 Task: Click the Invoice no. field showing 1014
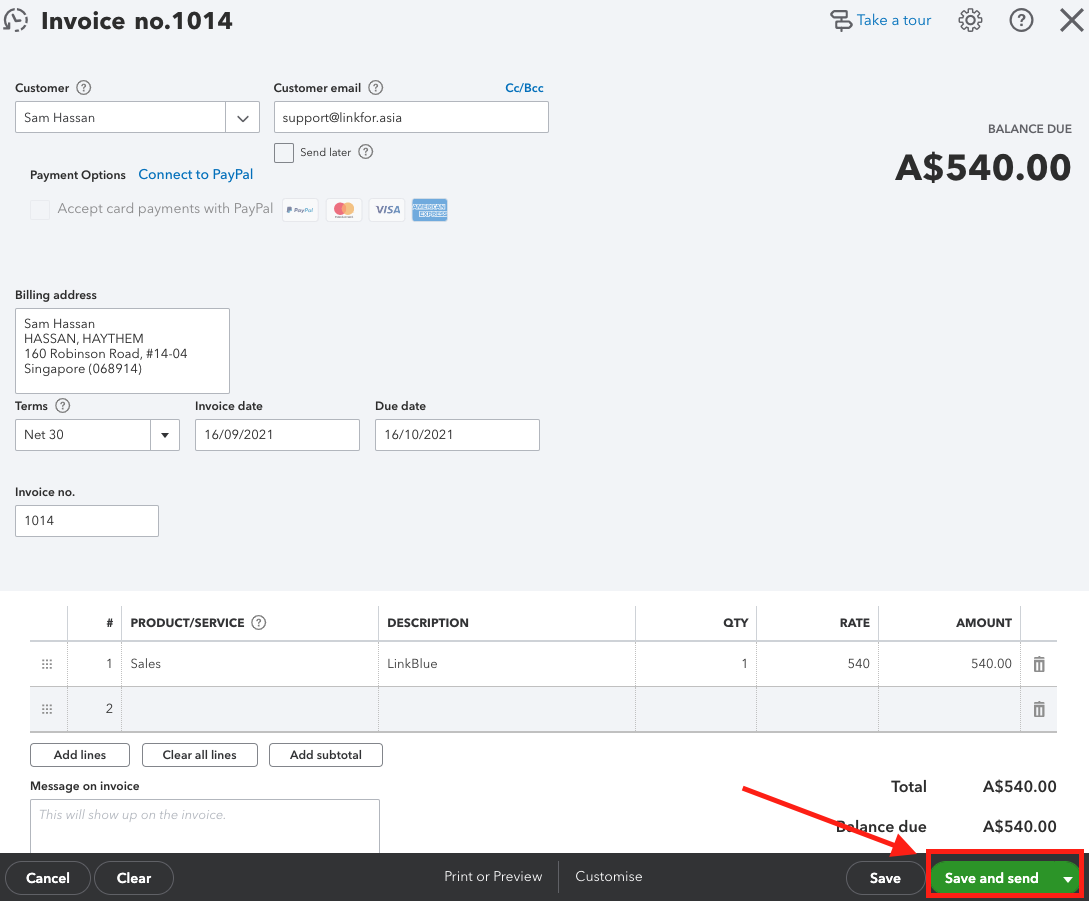87,521
